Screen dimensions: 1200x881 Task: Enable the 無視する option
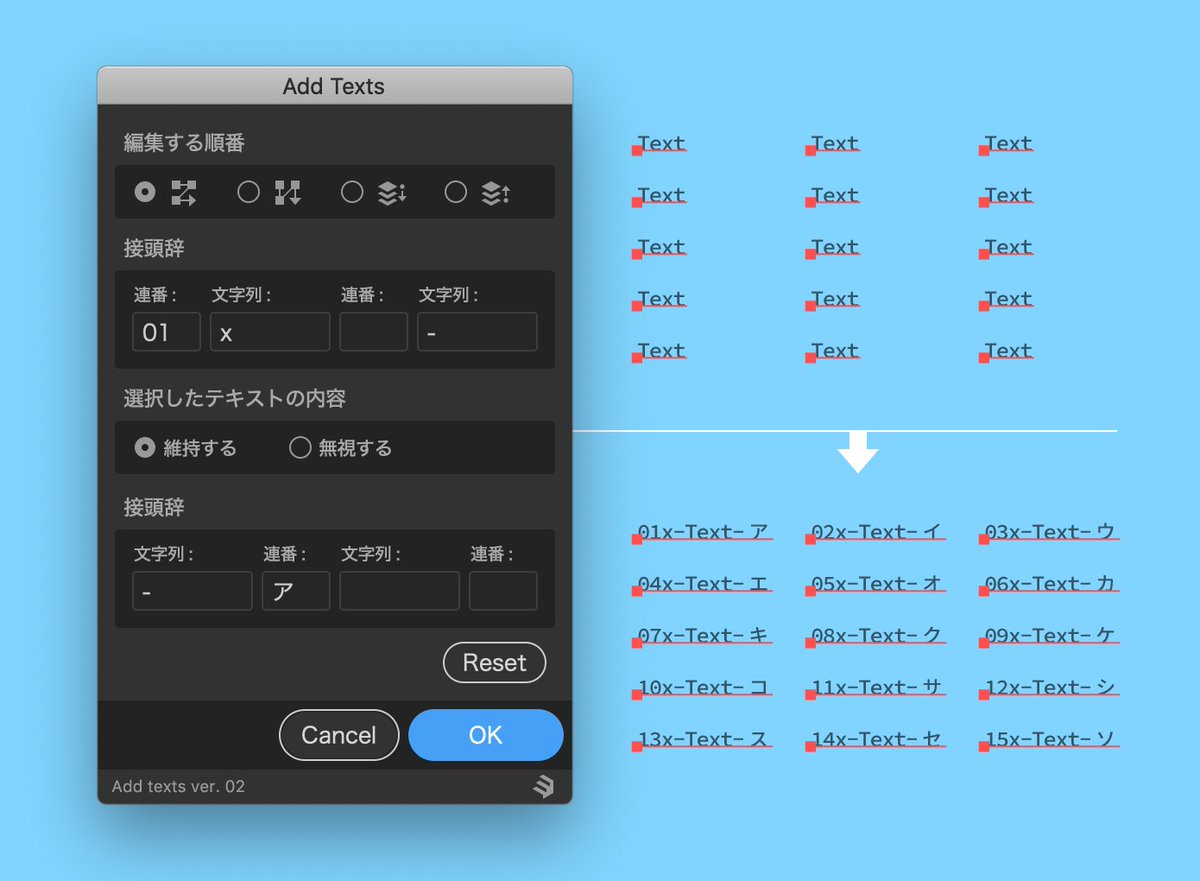coord(299,448)
